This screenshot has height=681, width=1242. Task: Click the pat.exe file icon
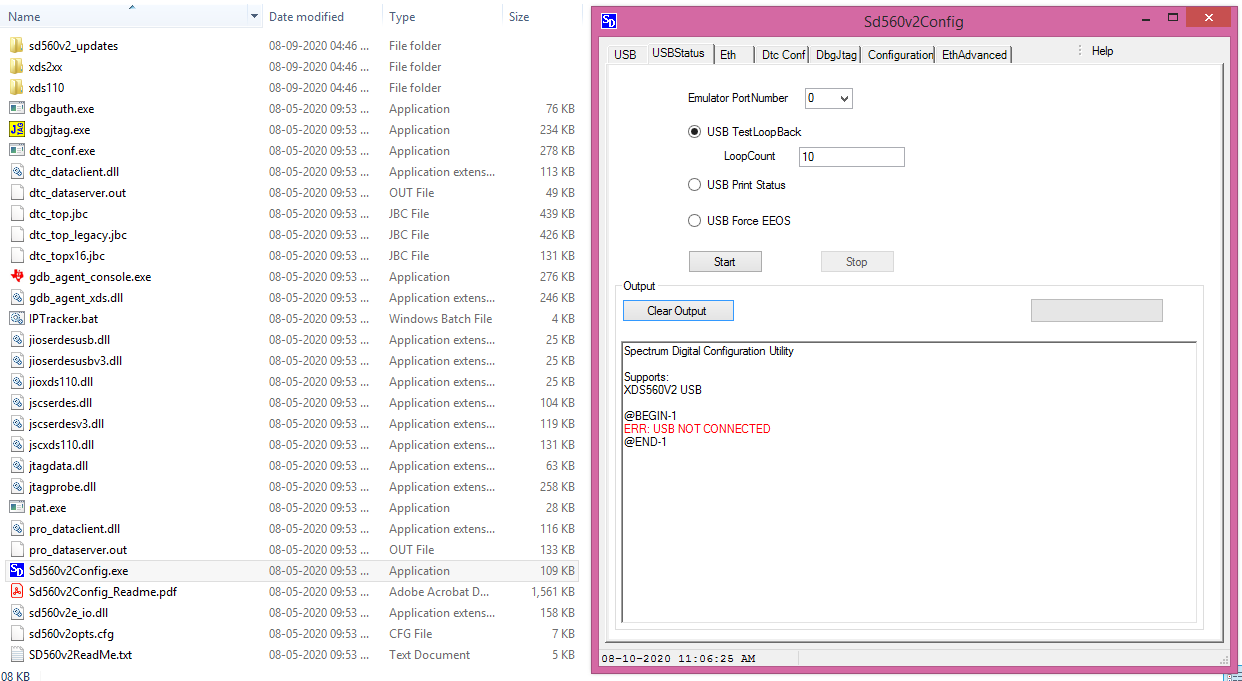pos(16,508)
